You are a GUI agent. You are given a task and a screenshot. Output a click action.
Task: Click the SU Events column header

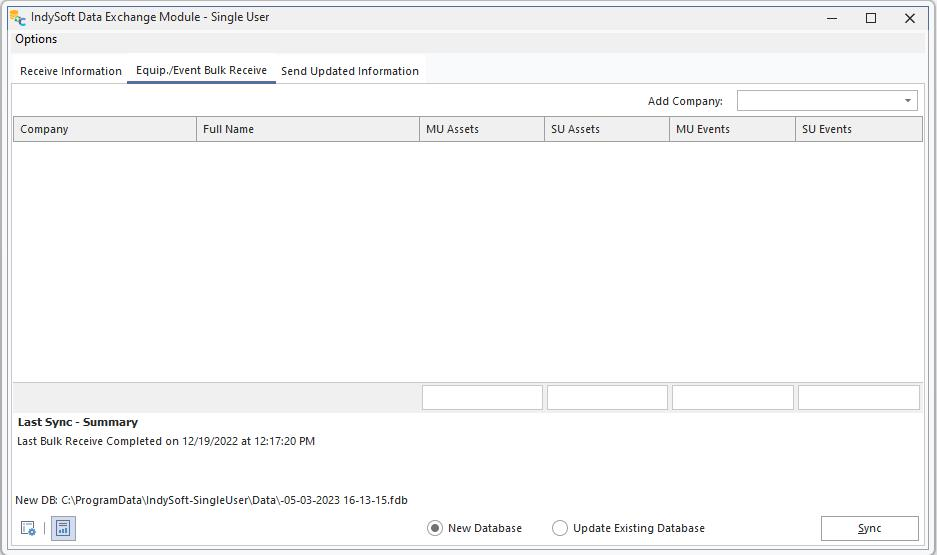pos(859,129)
